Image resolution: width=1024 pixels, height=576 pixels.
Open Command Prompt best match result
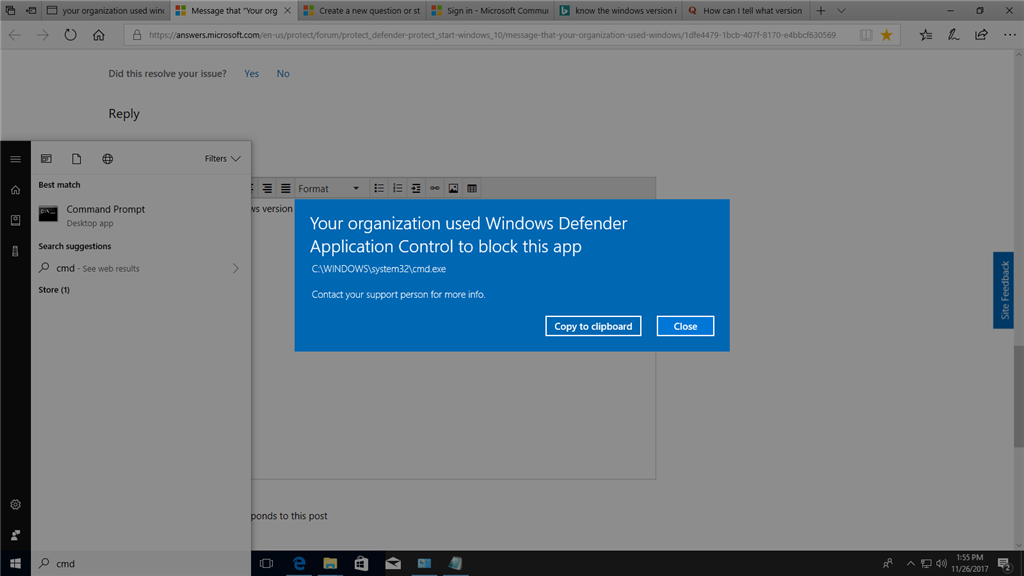pos(141,216)
